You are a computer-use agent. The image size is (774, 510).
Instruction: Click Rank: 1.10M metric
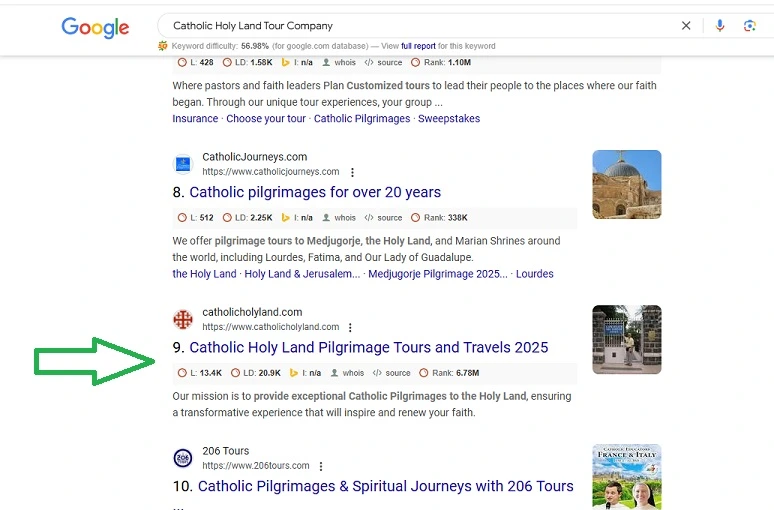tap(441, 63)
